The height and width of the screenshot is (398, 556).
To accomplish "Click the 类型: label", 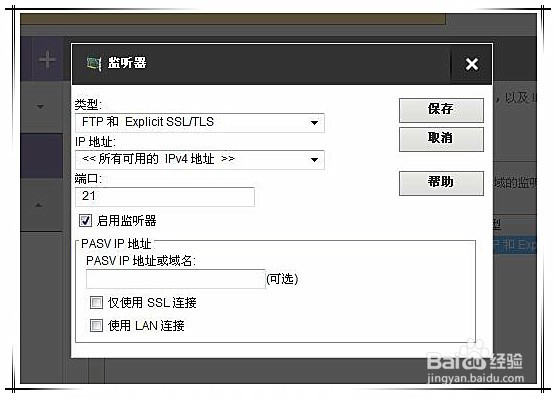I will 88,105.
